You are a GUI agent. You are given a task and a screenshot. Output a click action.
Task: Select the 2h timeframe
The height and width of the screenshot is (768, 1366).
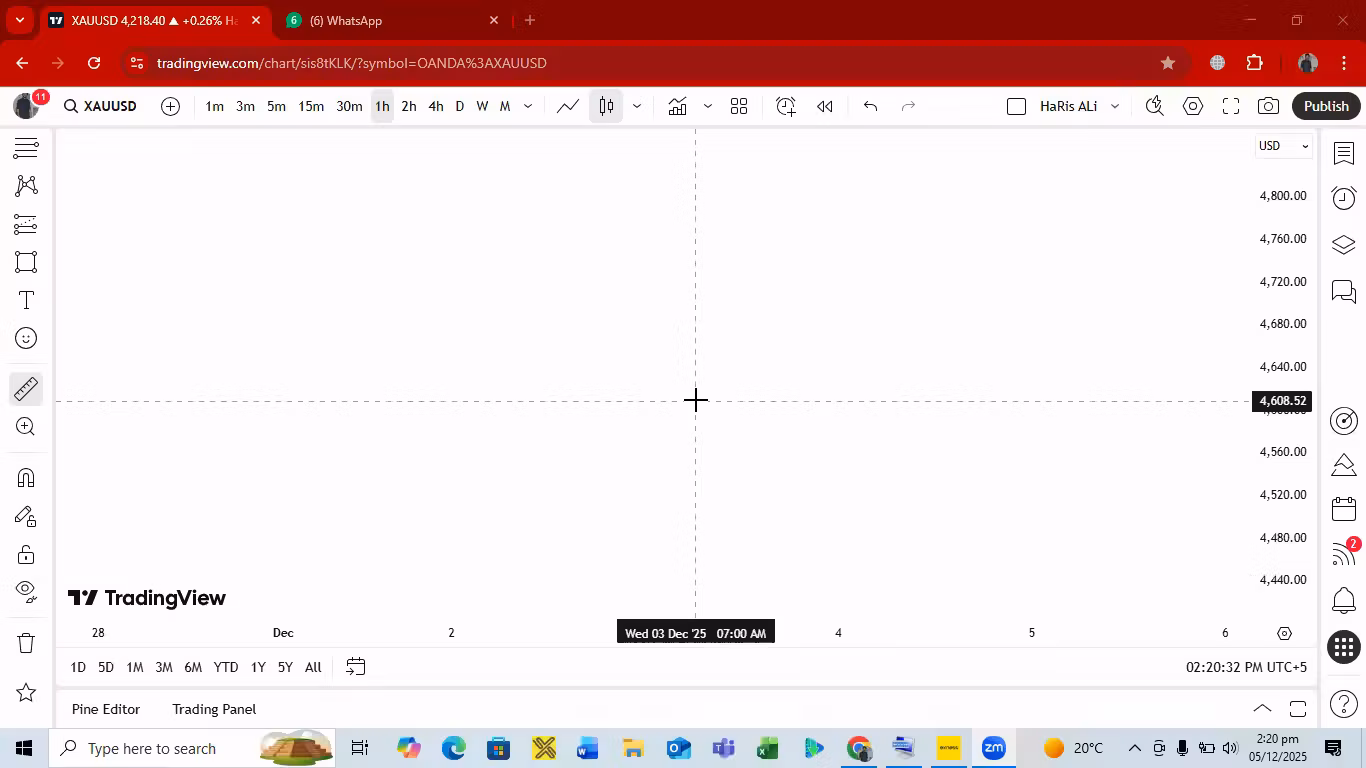[x=409, y=106]
